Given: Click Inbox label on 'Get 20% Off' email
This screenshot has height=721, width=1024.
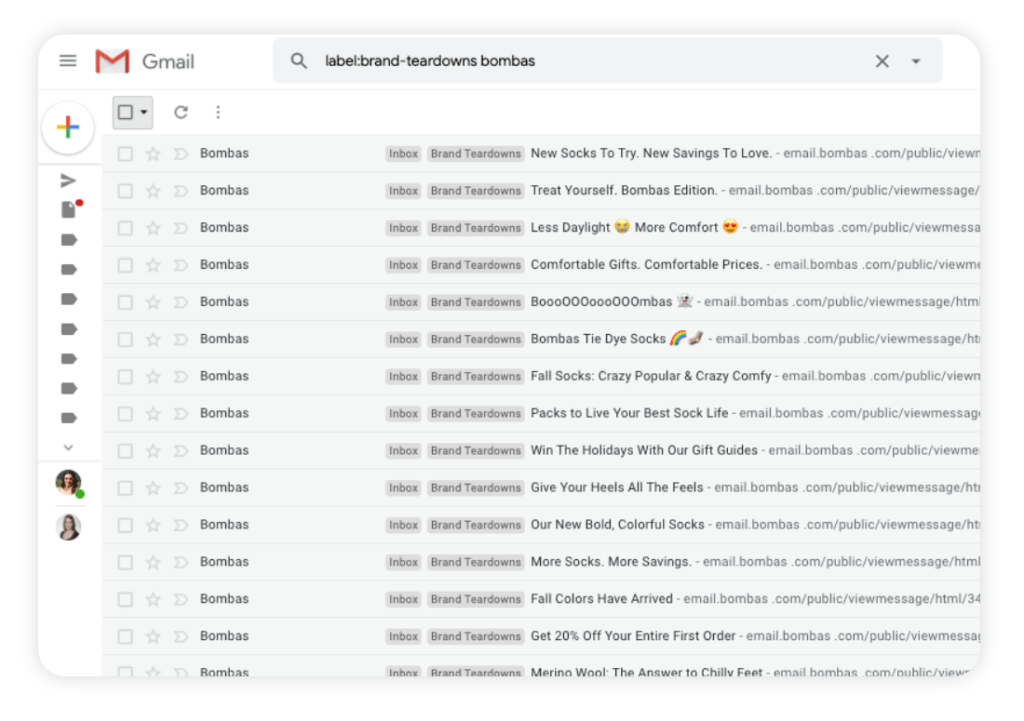Looking at the screenshot, I should coord(403,637).
